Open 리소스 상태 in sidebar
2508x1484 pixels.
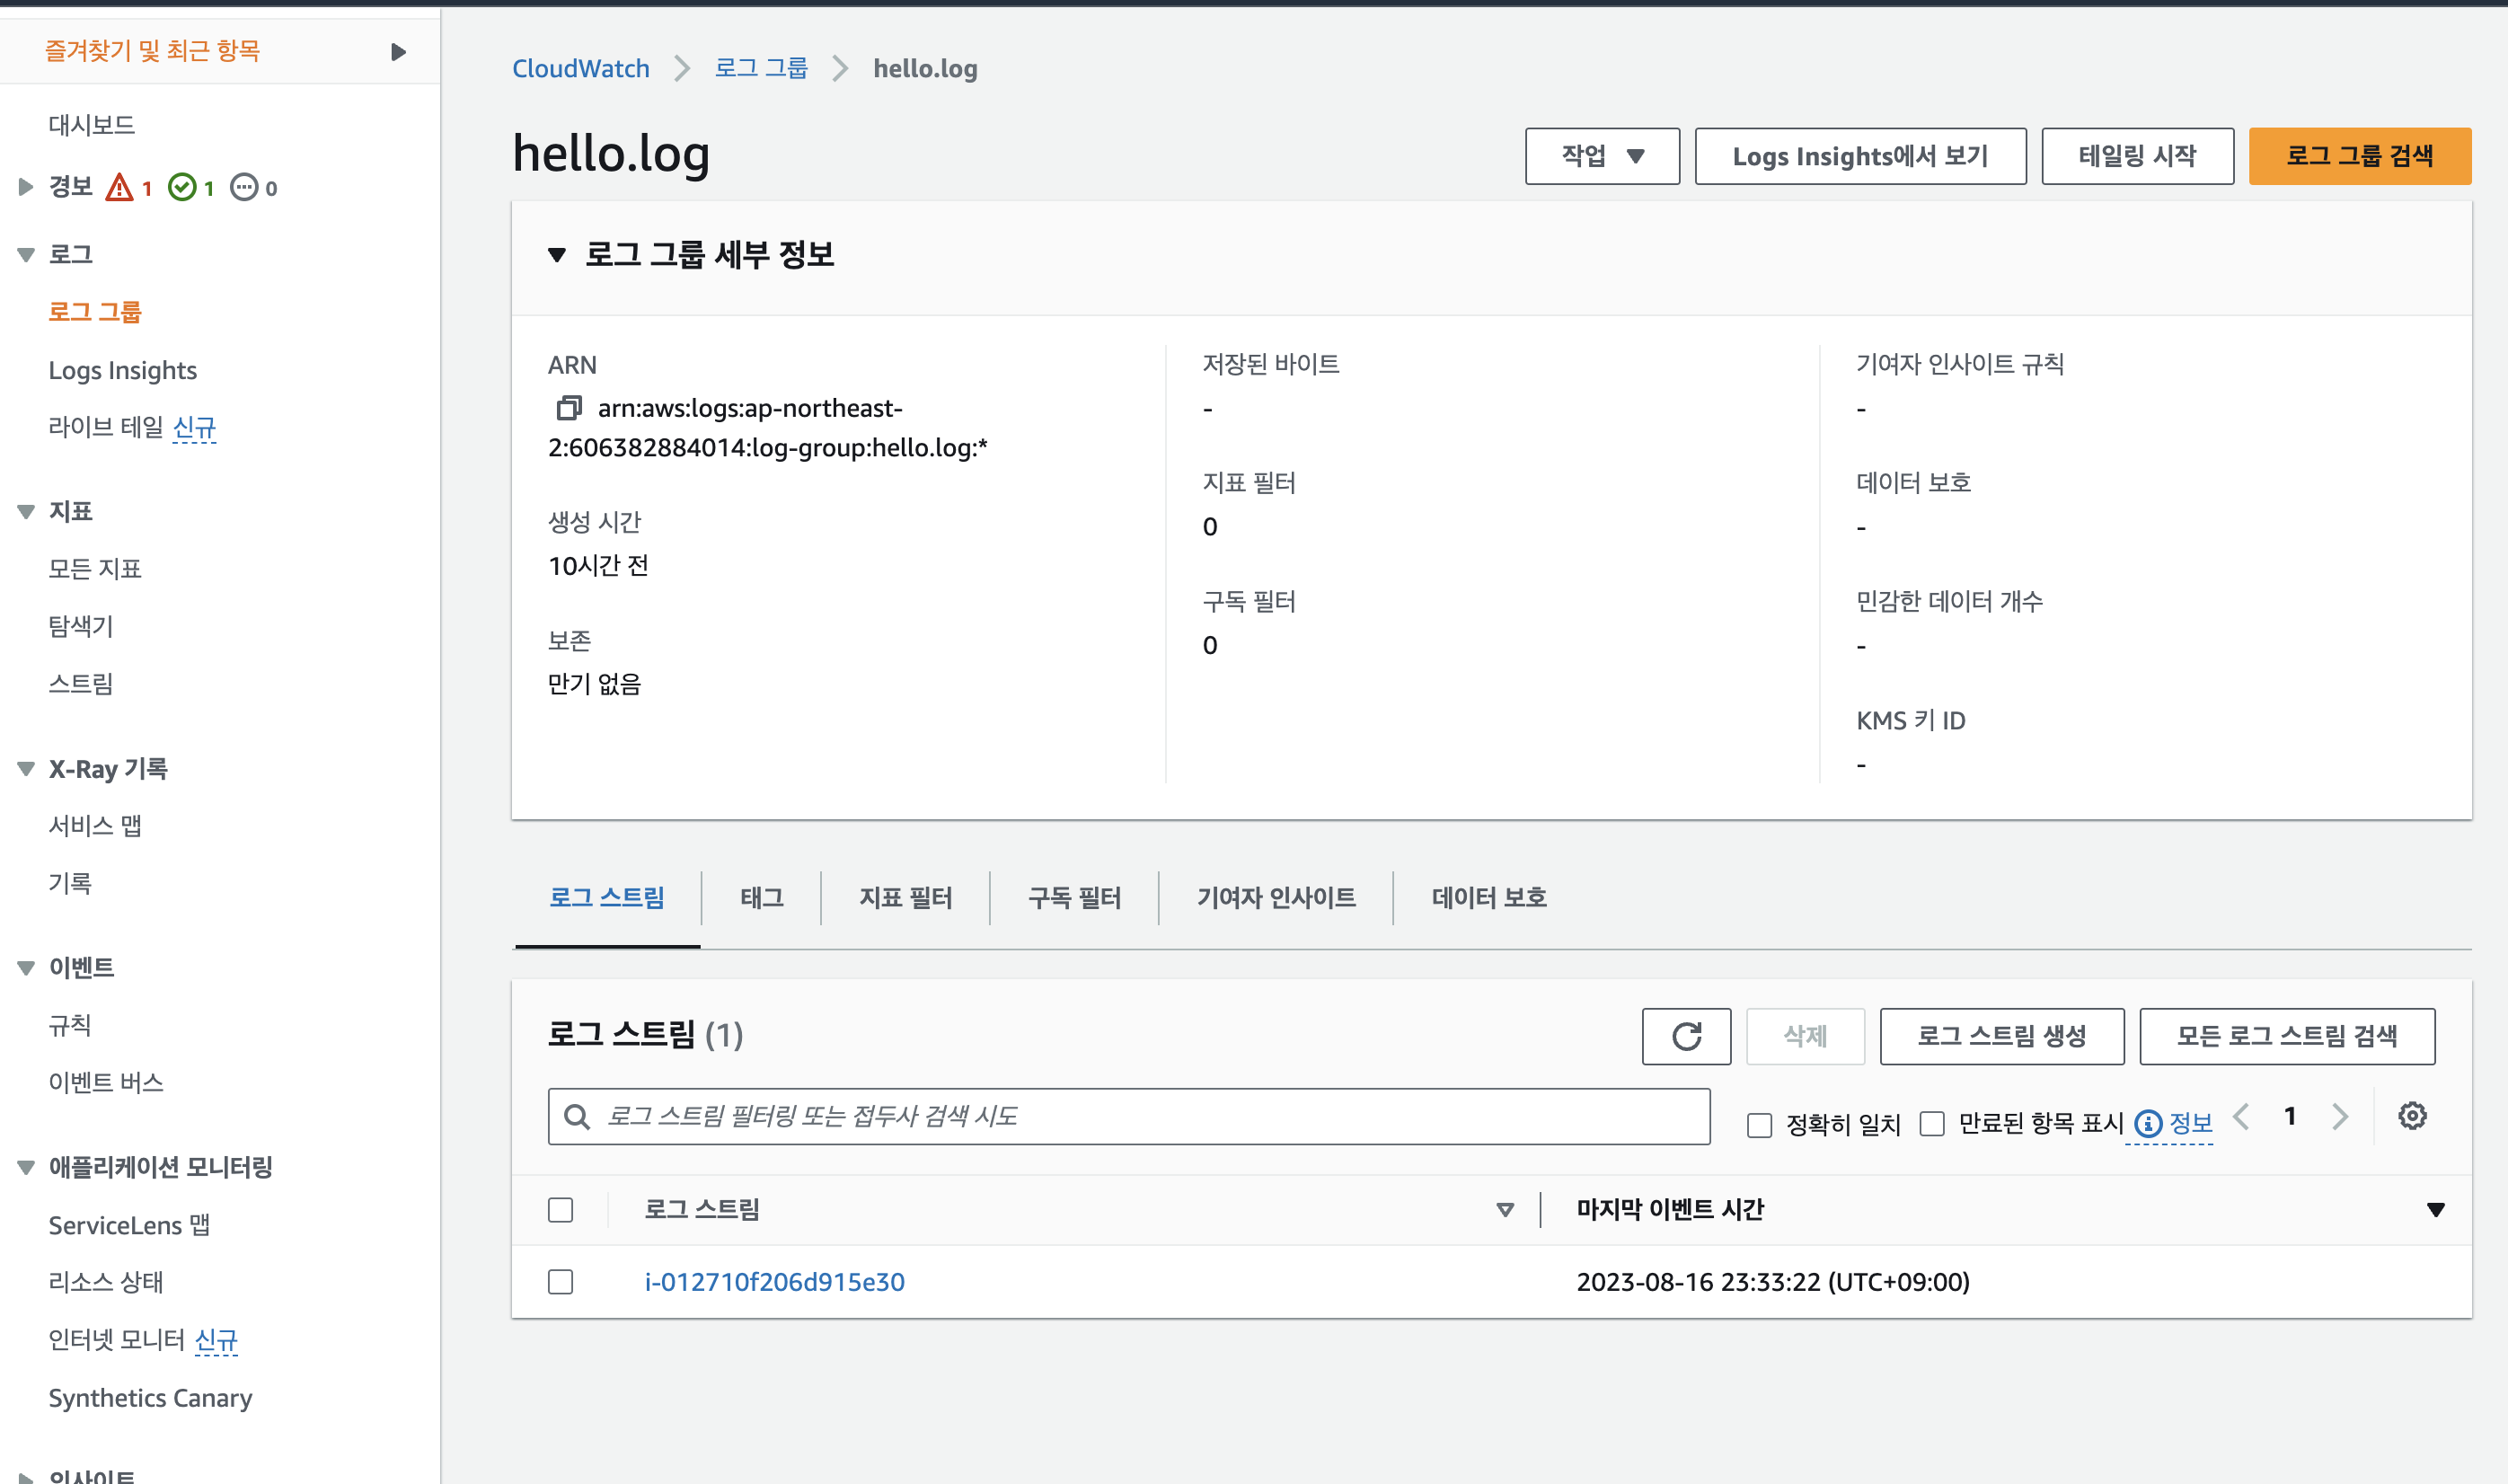[x=106, y=1282]
